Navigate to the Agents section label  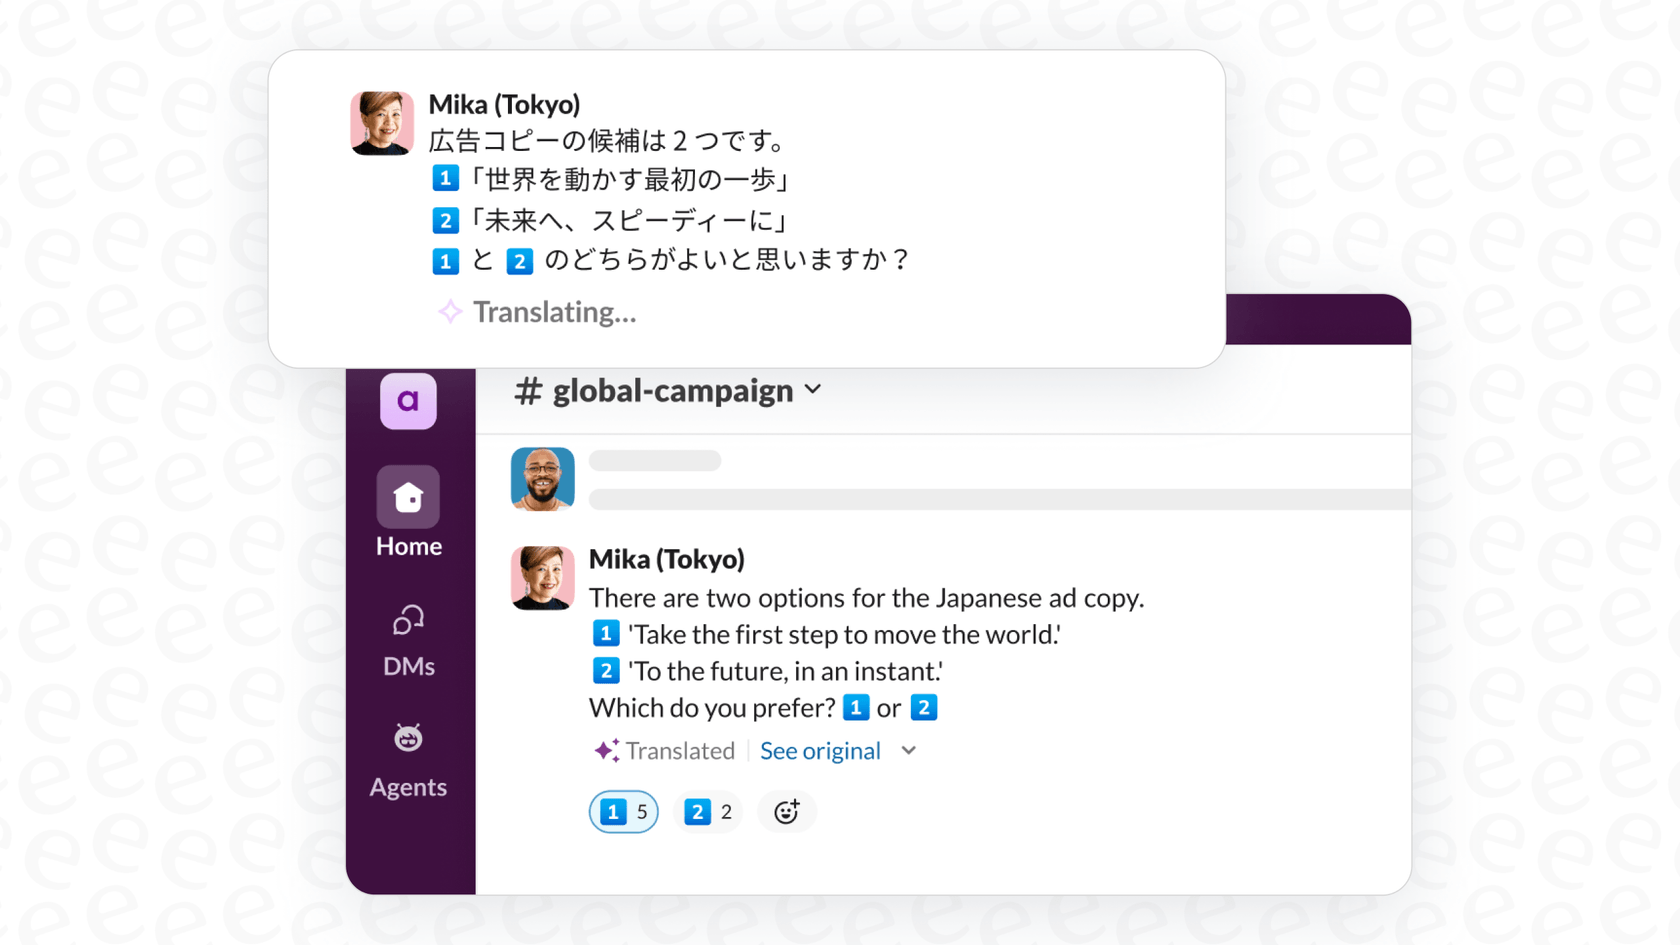click(407, 787)
